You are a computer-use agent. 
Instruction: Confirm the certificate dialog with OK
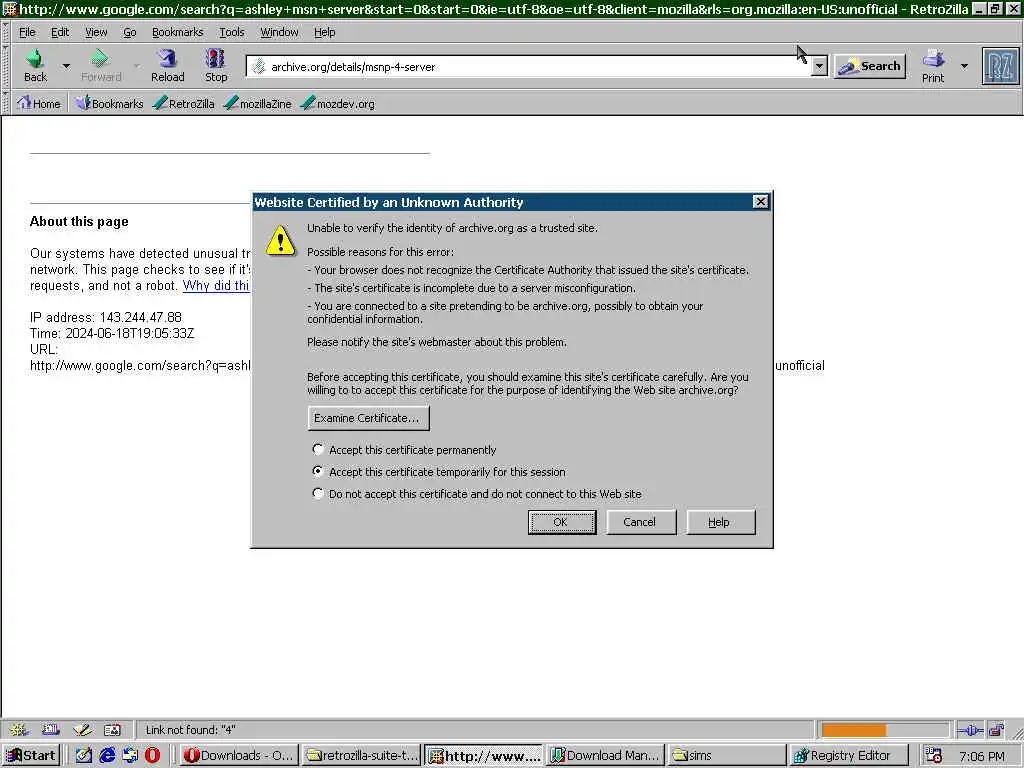coord(562,522)
